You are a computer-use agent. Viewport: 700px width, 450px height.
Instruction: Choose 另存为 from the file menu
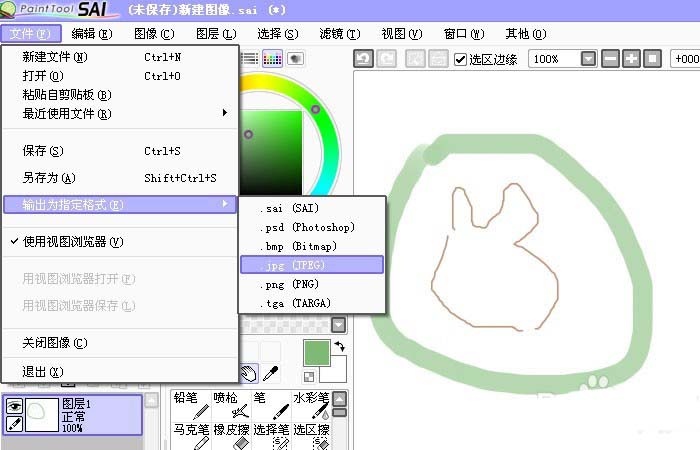[x=120, y=178]
